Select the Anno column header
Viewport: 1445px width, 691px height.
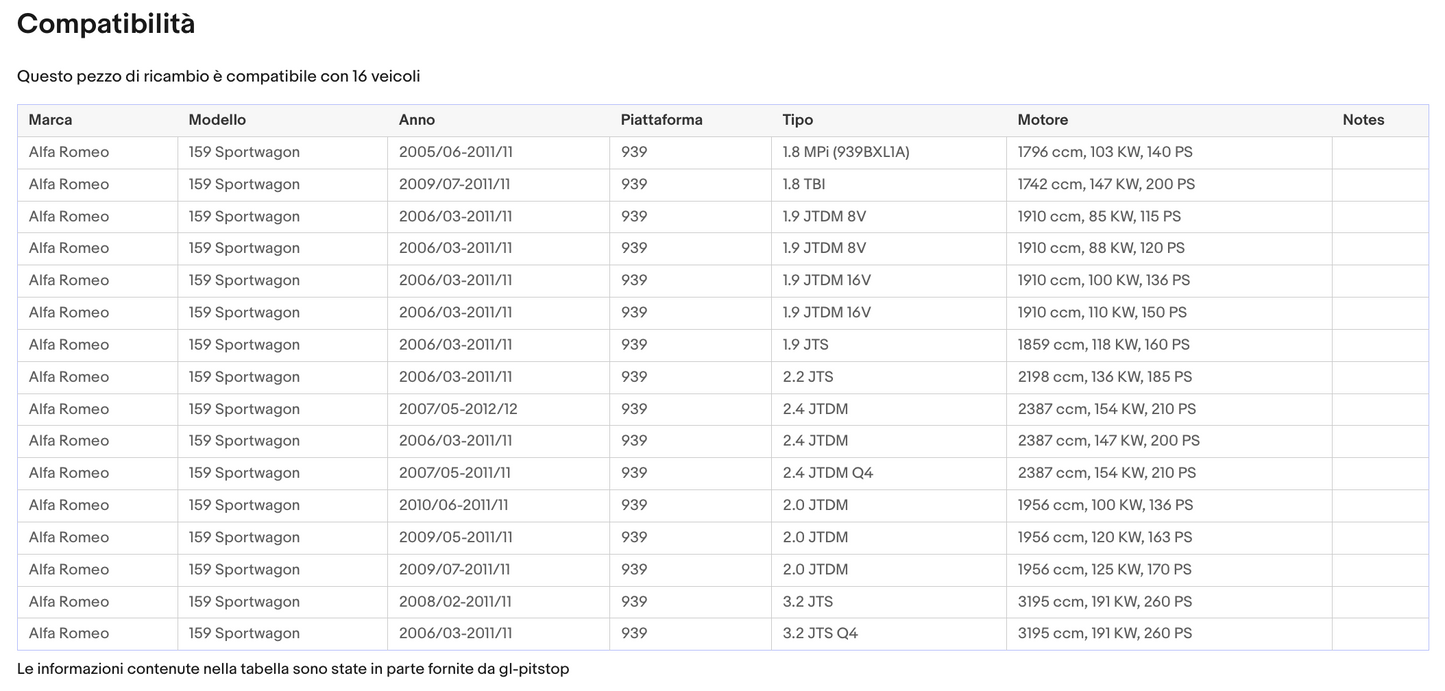coord(416,120)
